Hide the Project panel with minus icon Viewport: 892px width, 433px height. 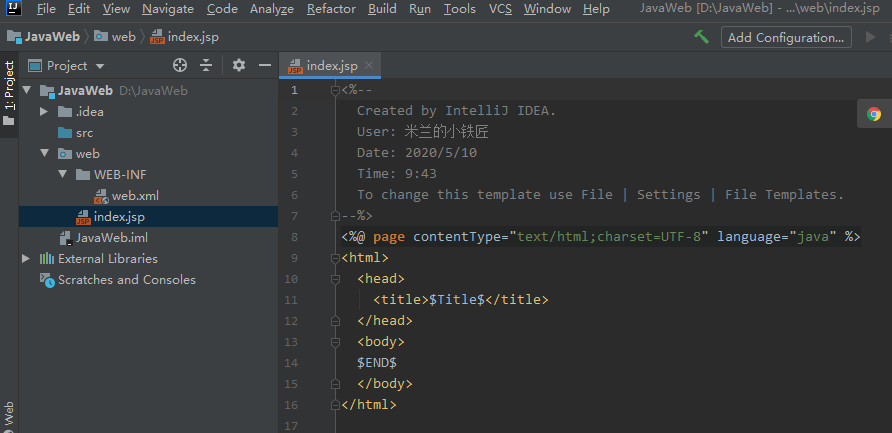[x=265, y=65]
